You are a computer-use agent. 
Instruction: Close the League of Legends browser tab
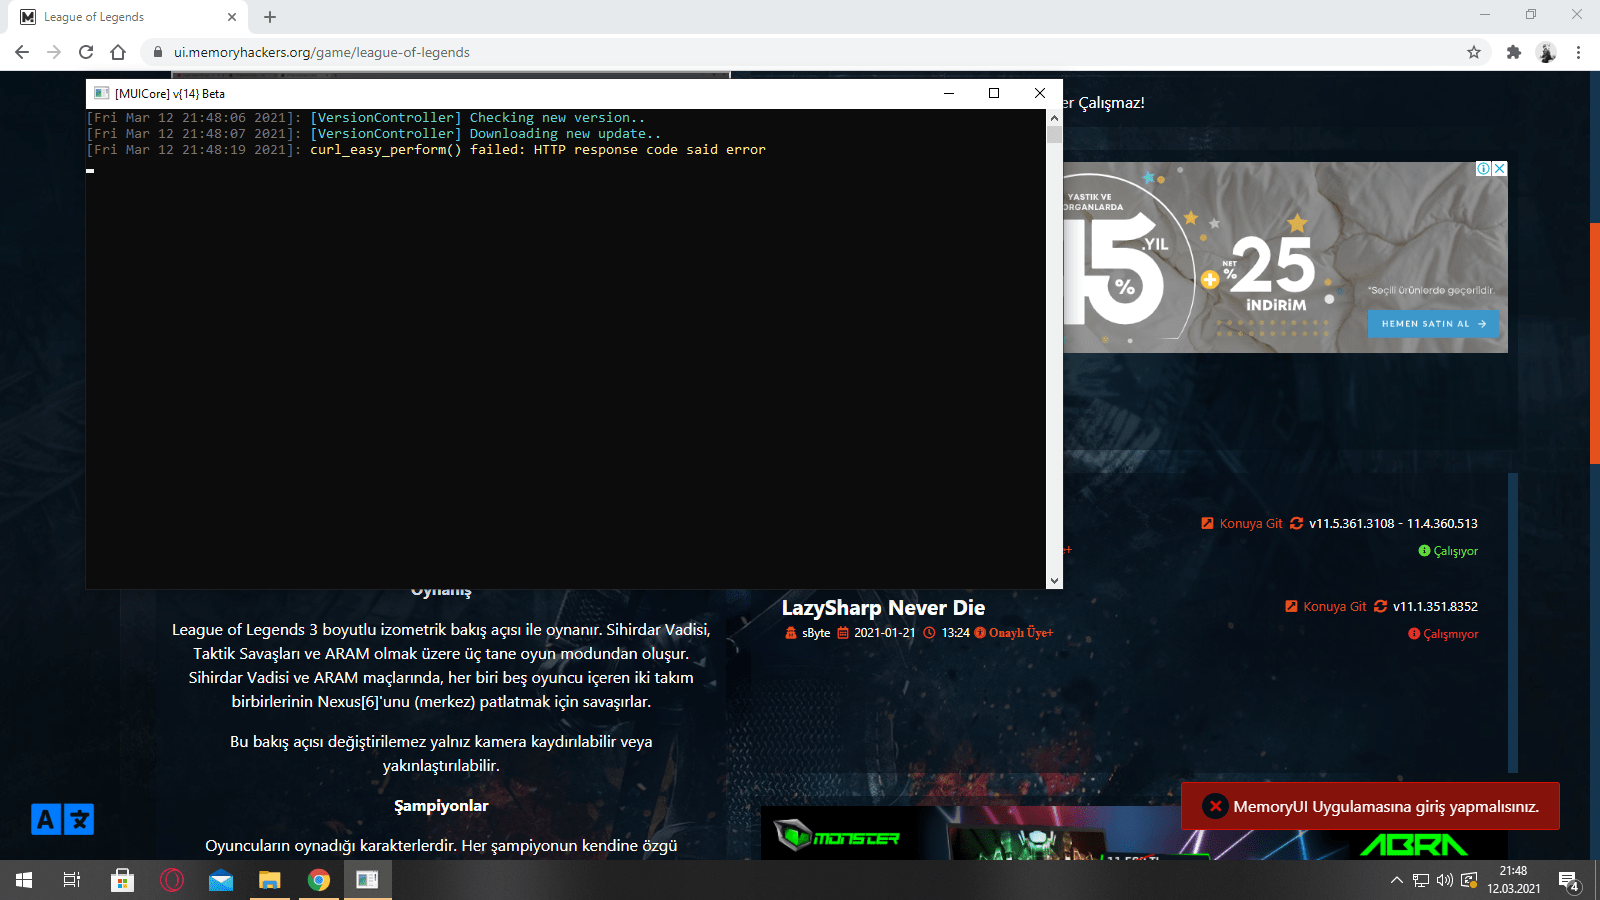(232, 17)
